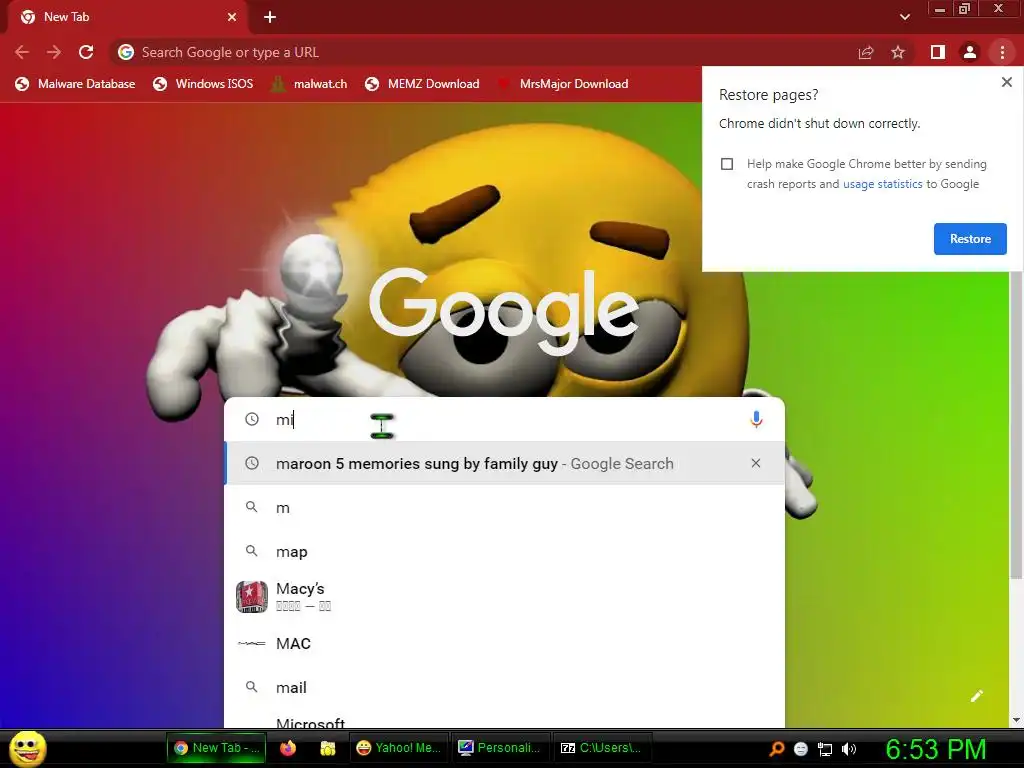The height and width of the screenshot is (768, 1024).
Task: Open MrsMajor Download bookmark
Action: pyautogui.click(x=564, y=84)
